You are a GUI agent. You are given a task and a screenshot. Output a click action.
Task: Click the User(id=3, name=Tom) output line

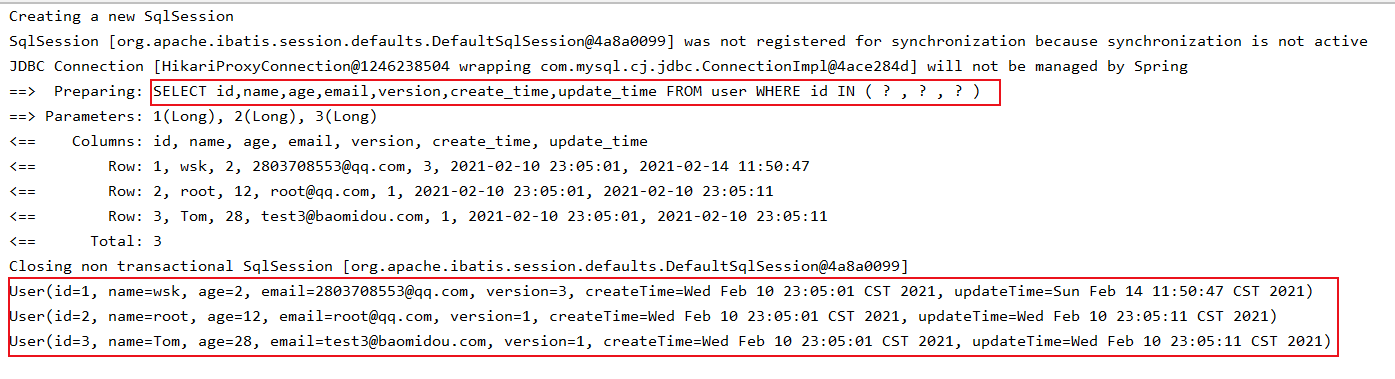669,341
